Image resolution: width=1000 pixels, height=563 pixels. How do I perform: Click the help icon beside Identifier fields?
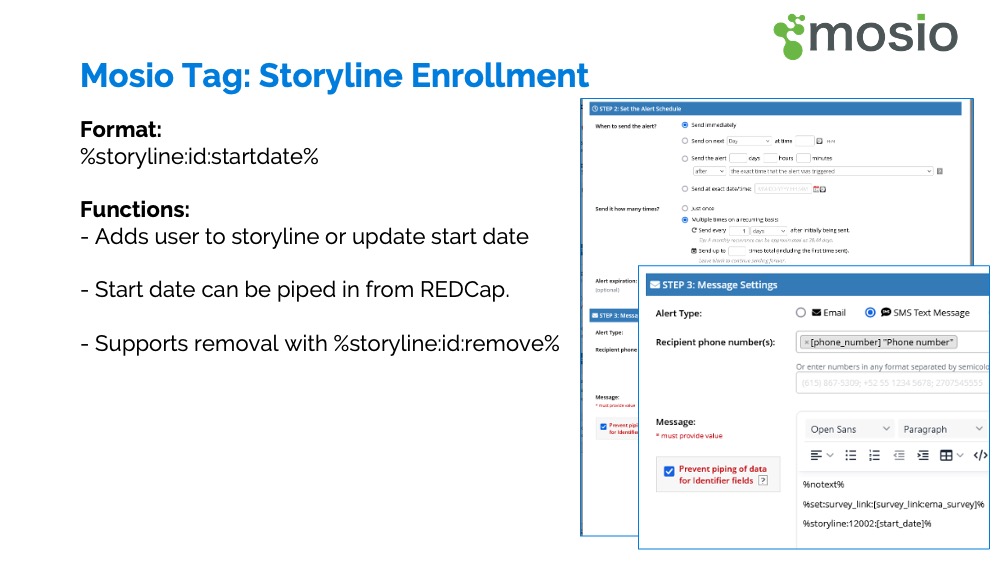[x=763, y=481]
